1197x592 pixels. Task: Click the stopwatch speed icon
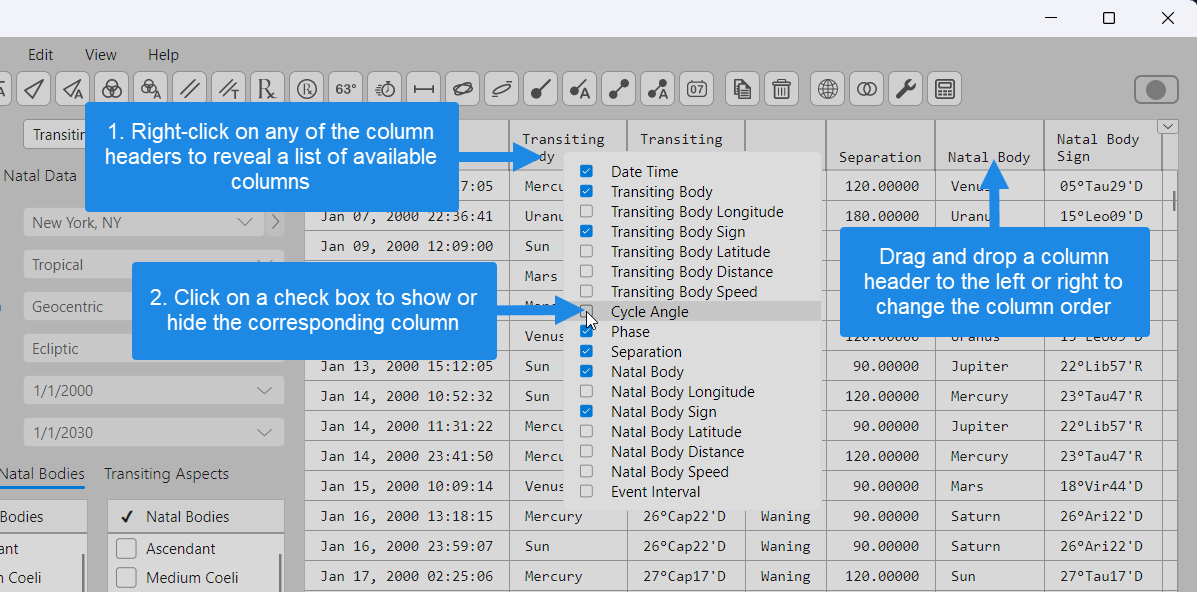(x=385, y=89)
